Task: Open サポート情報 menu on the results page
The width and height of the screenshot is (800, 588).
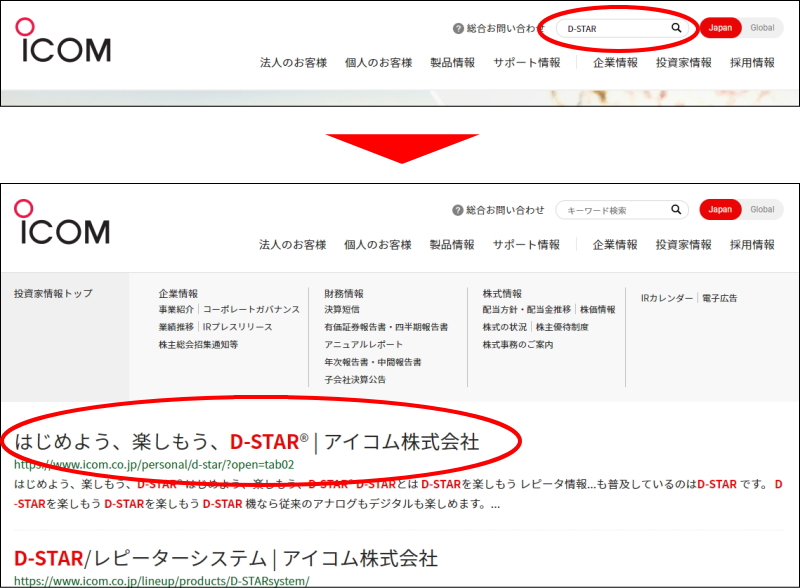Action: (526, 244)
